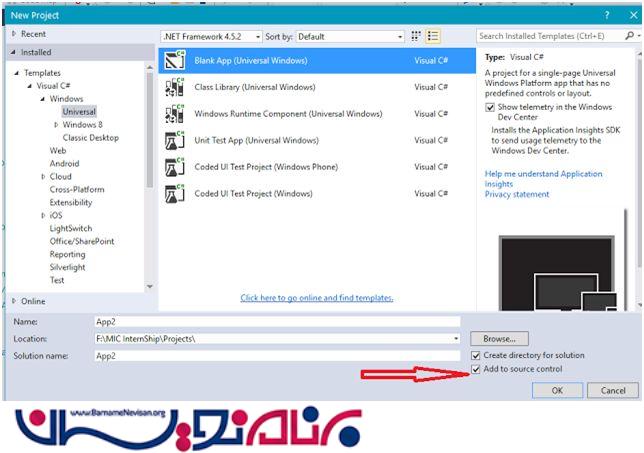644x453 pixels.
Task: Click the template tree scrollbar down arrow
Action: 150,286
